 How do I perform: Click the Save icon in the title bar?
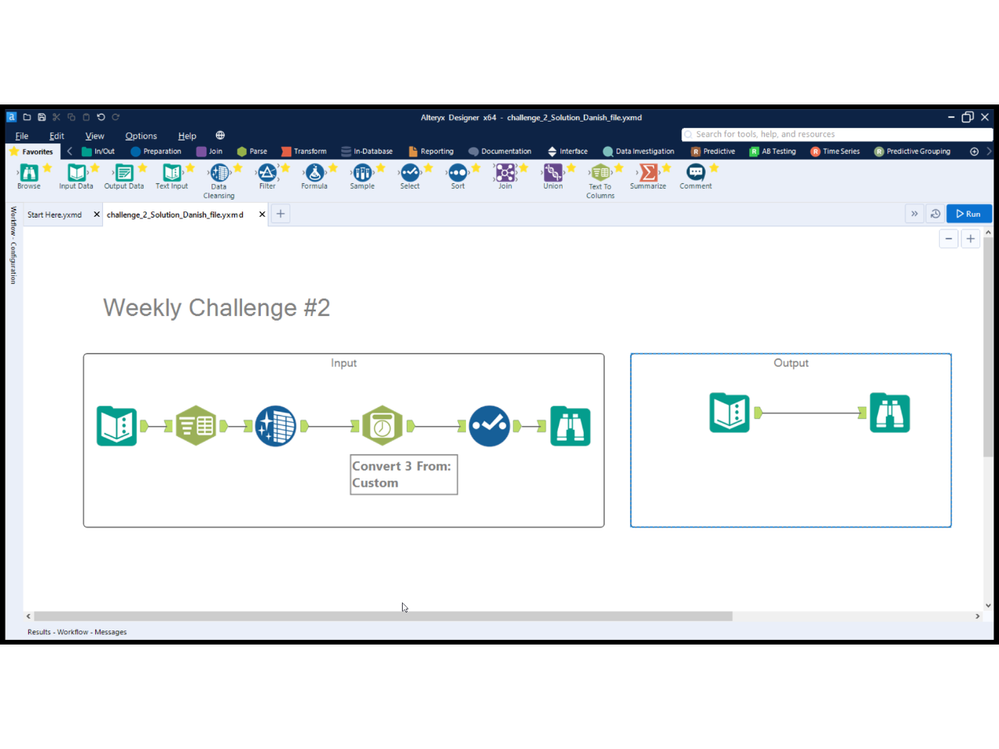(41, 117)
